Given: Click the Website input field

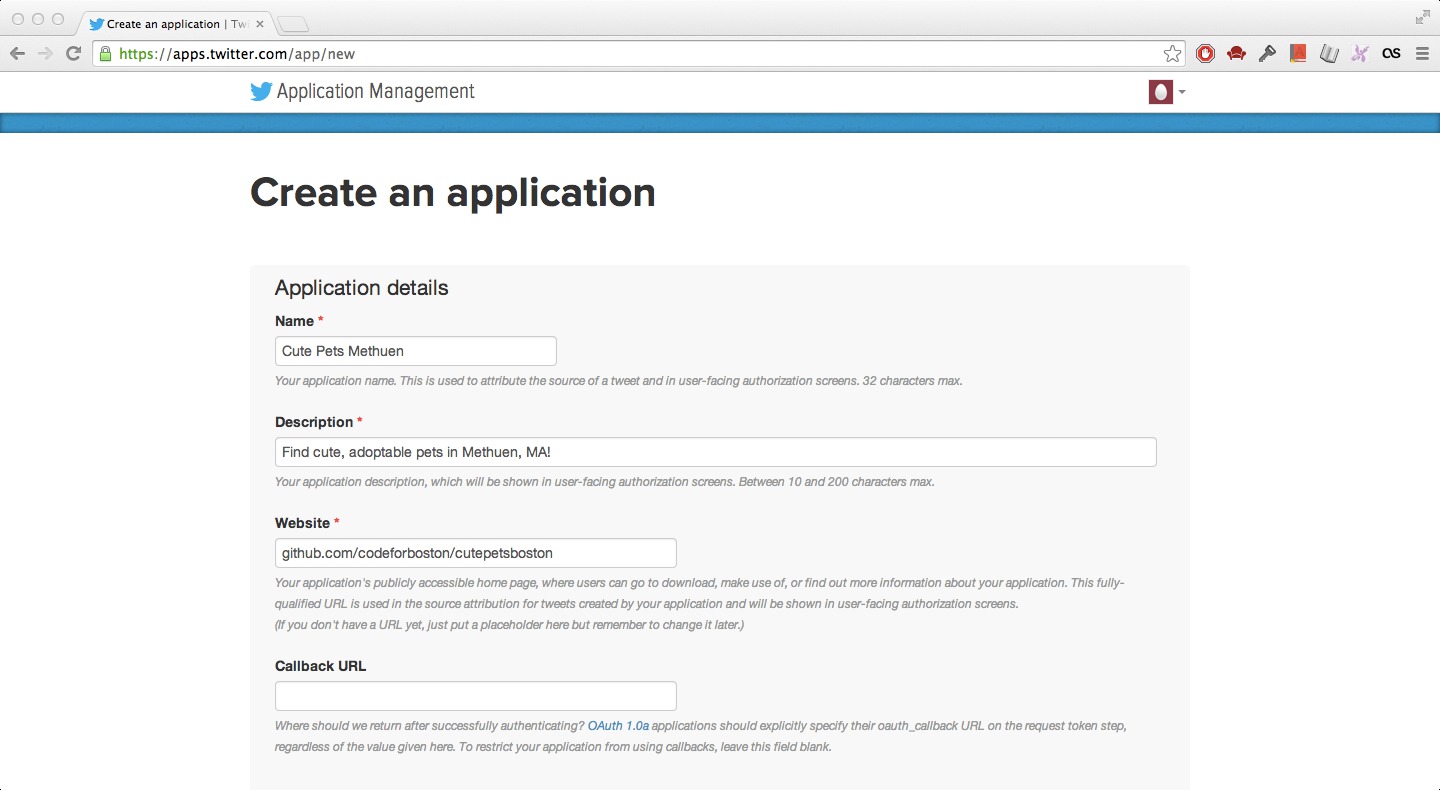Looking at the screenshot, I should tap(476, 553).
